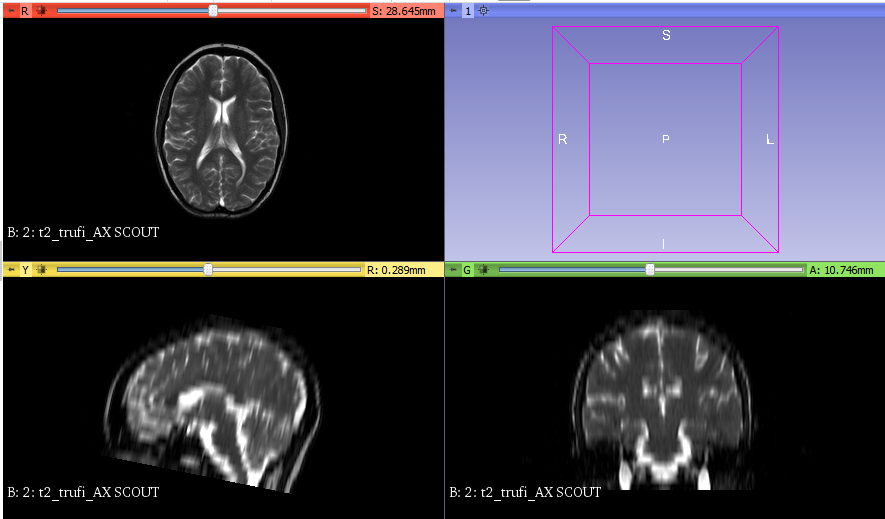The height and width of the screenshot is (519, 885).
Task: Maximize the Green slice view via its icon
Action: click(x=483, y=270)
